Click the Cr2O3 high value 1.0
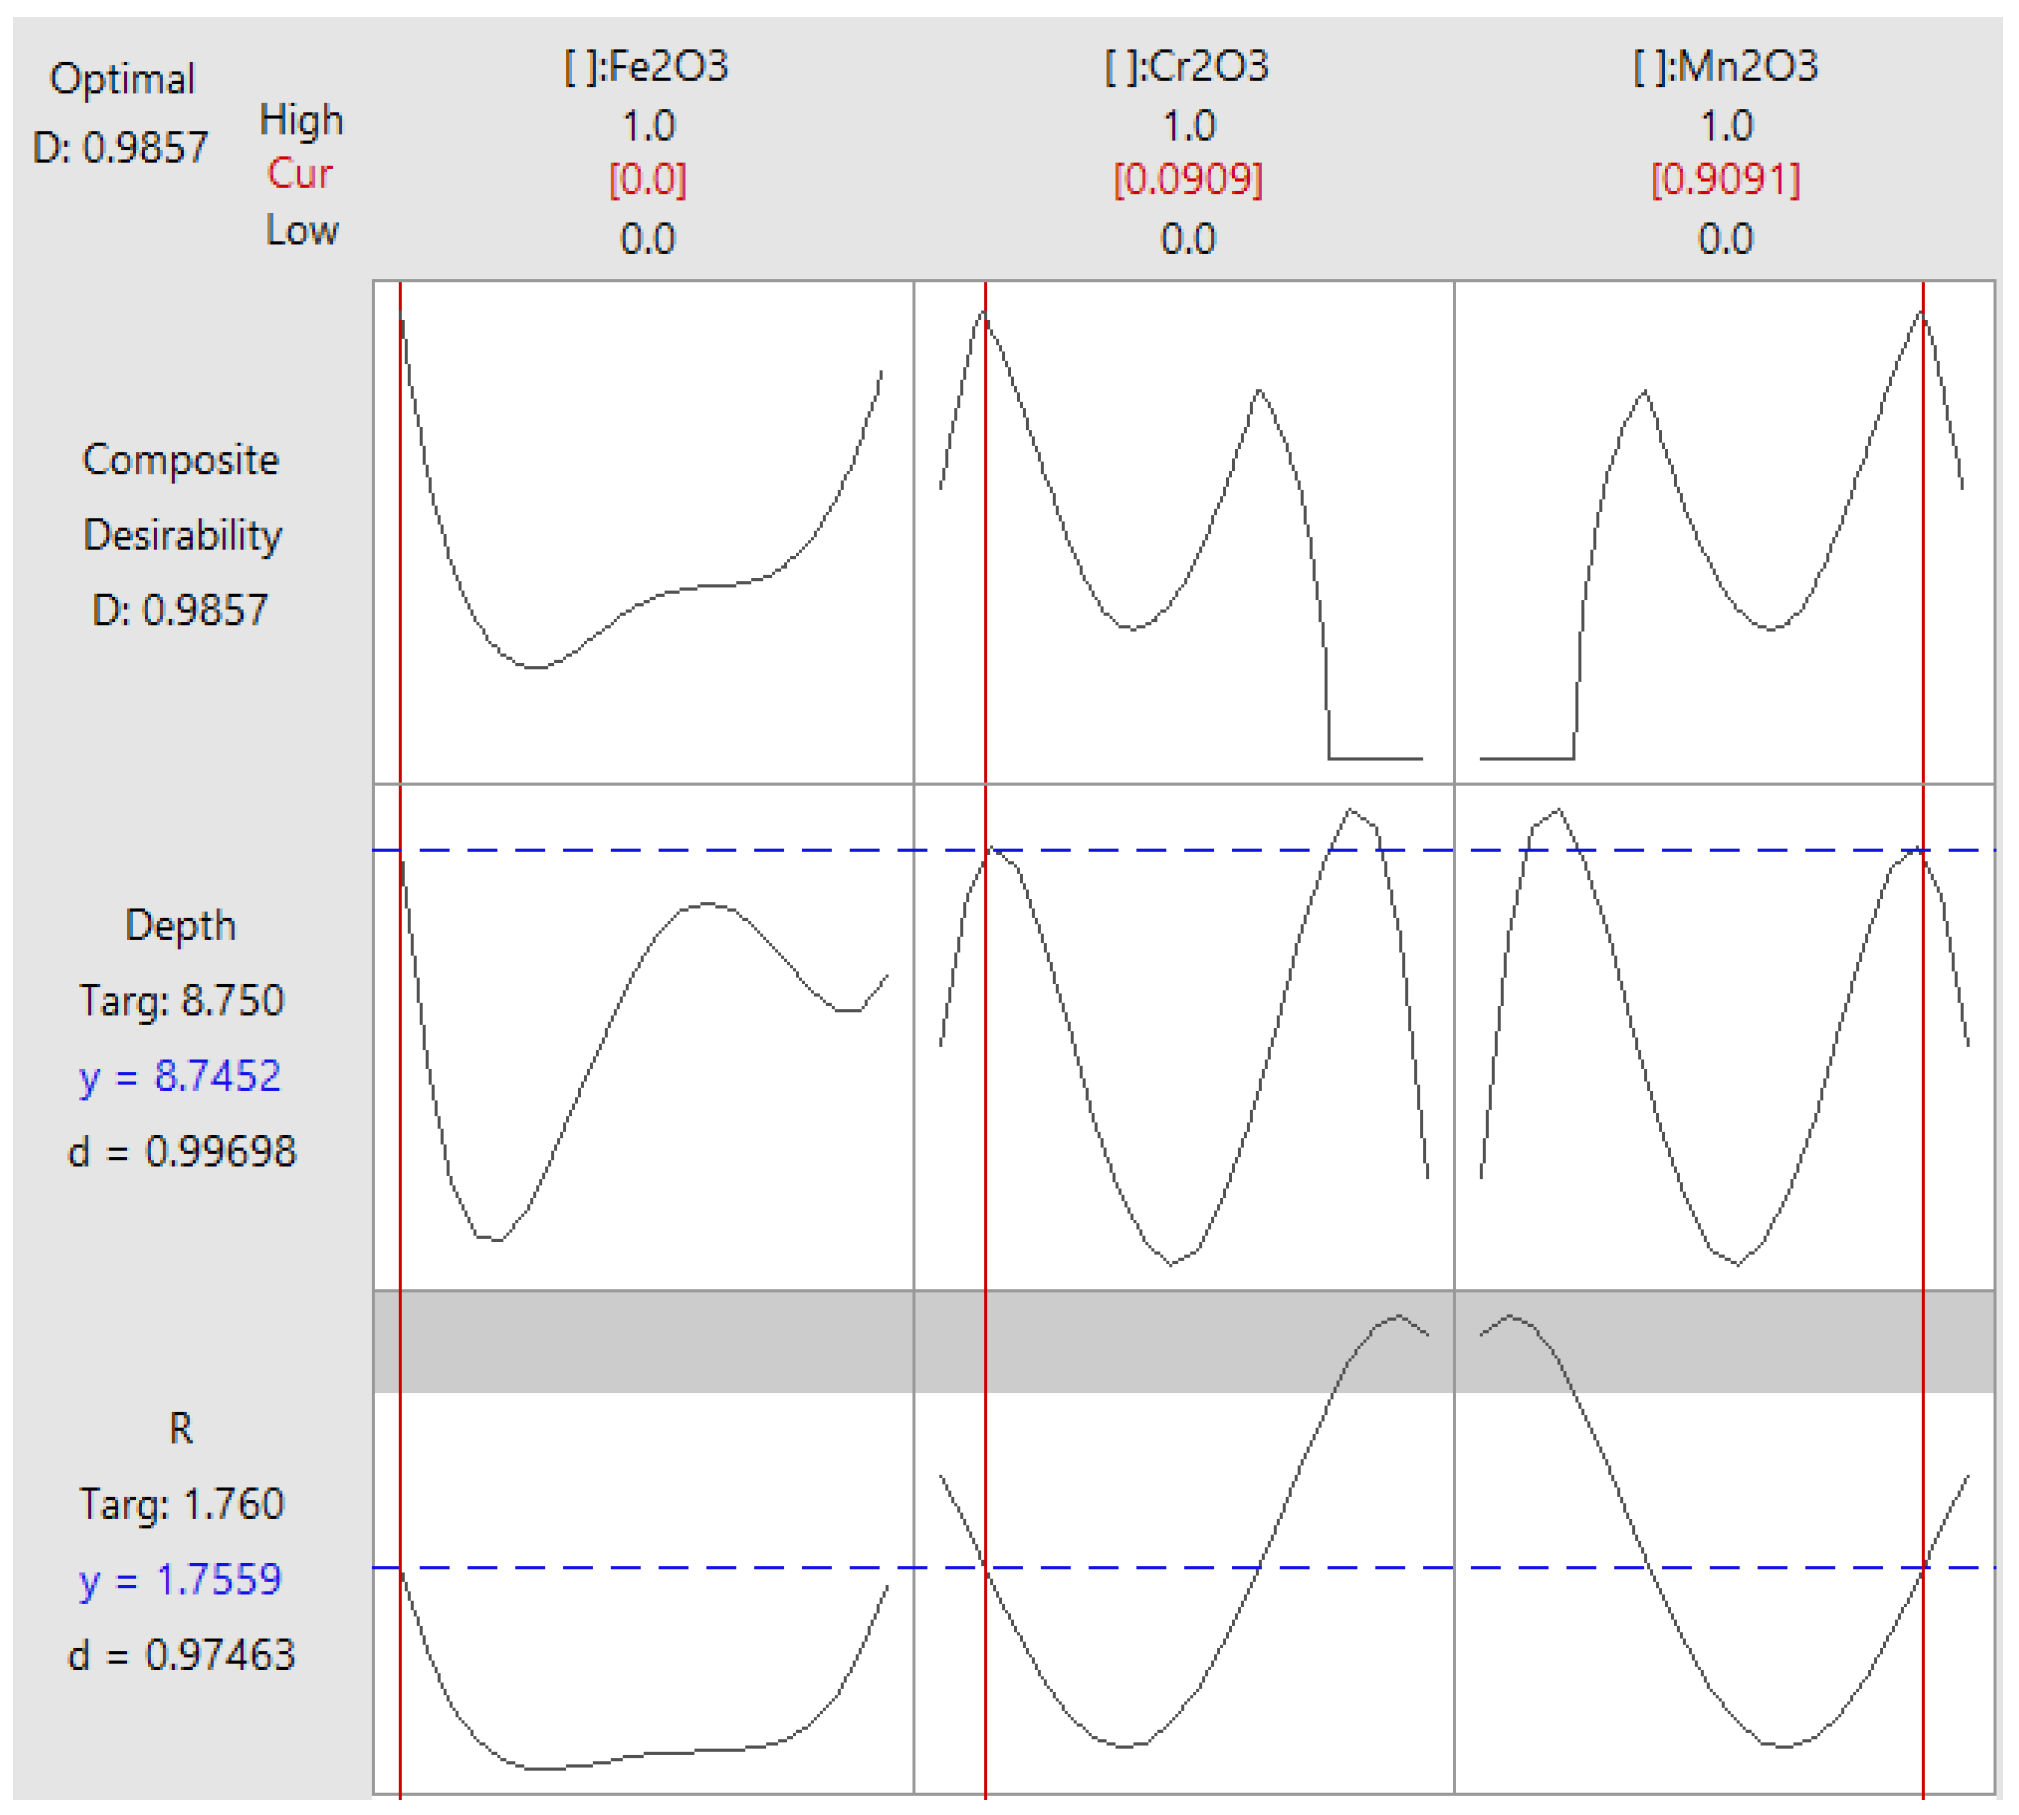 (x=1188, y=126)
